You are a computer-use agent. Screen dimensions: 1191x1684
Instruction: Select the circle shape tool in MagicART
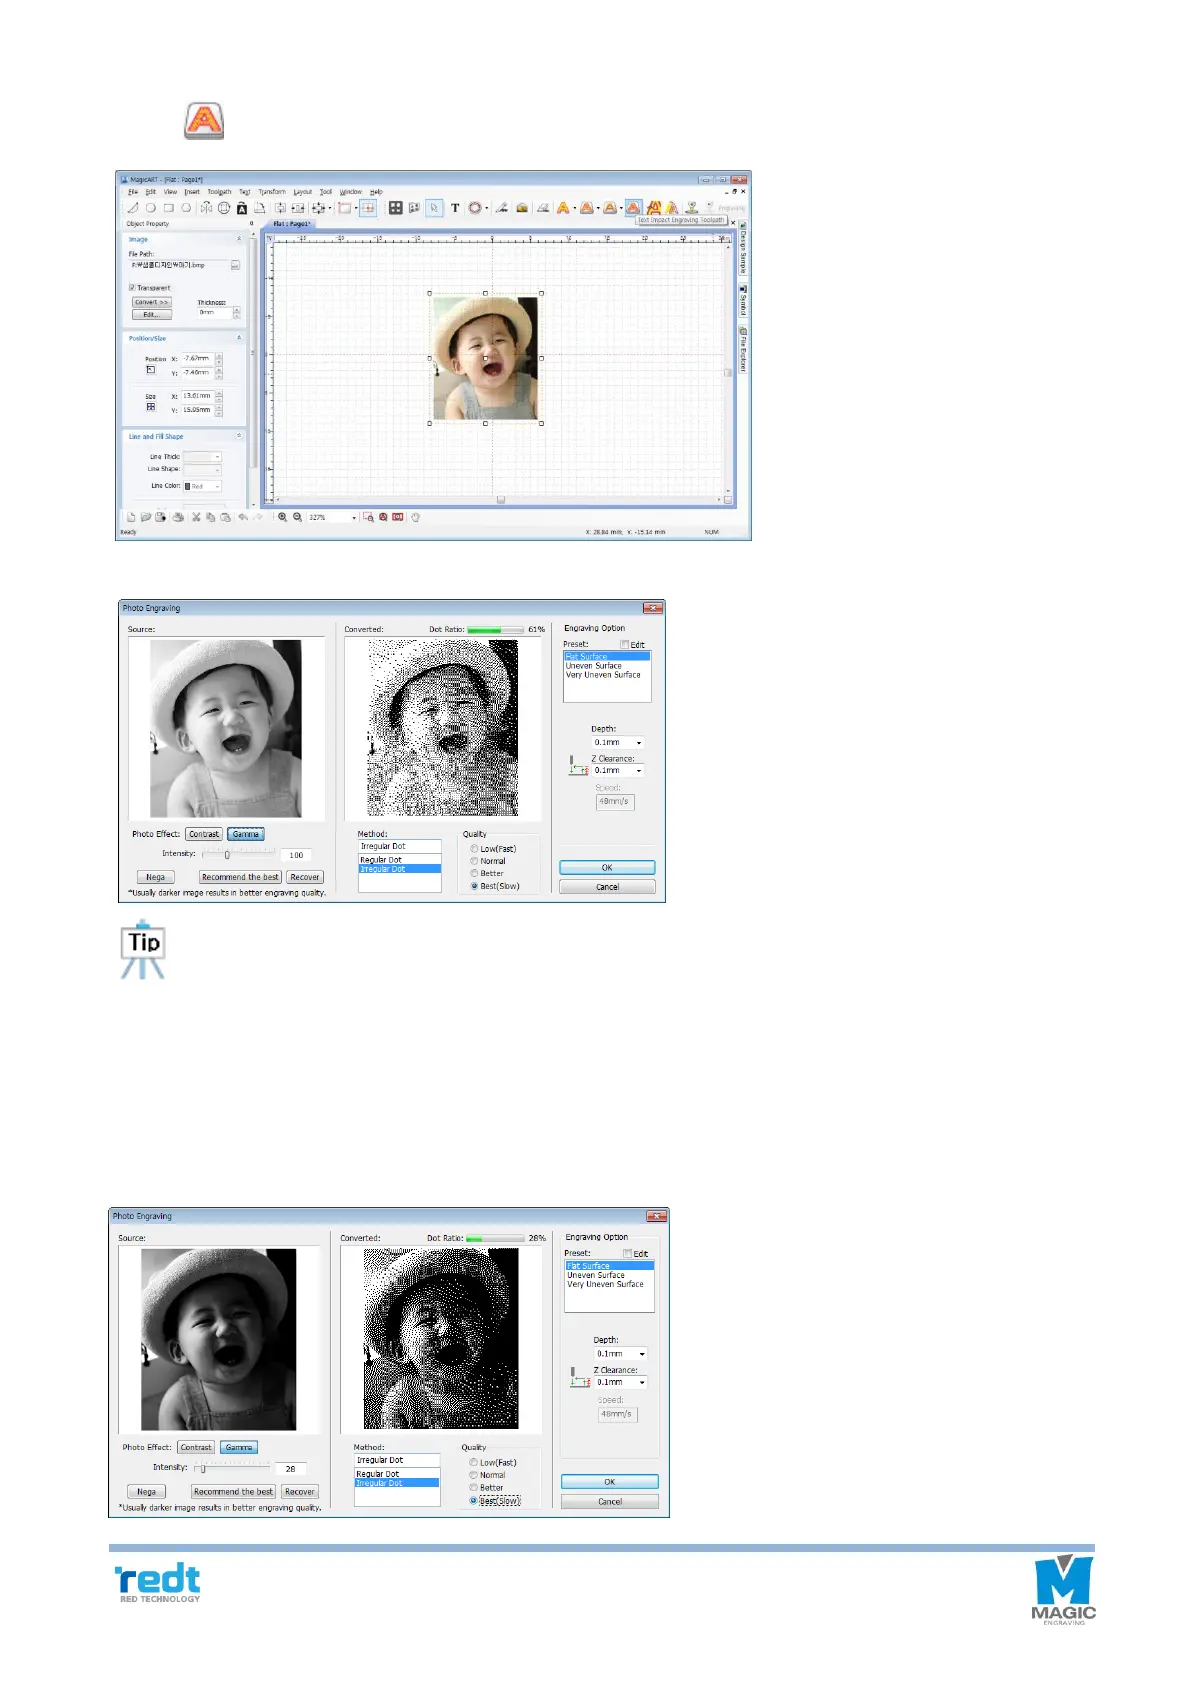click(x=150, y=208)
